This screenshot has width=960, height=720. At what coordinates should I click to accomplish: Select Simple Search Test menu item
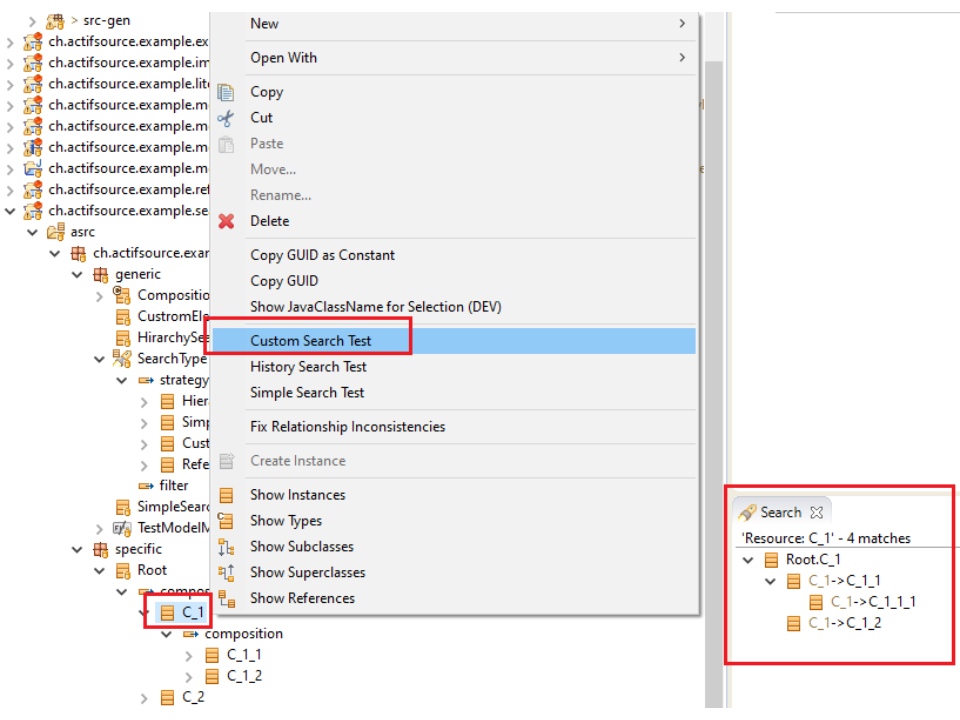coord(307,393)
